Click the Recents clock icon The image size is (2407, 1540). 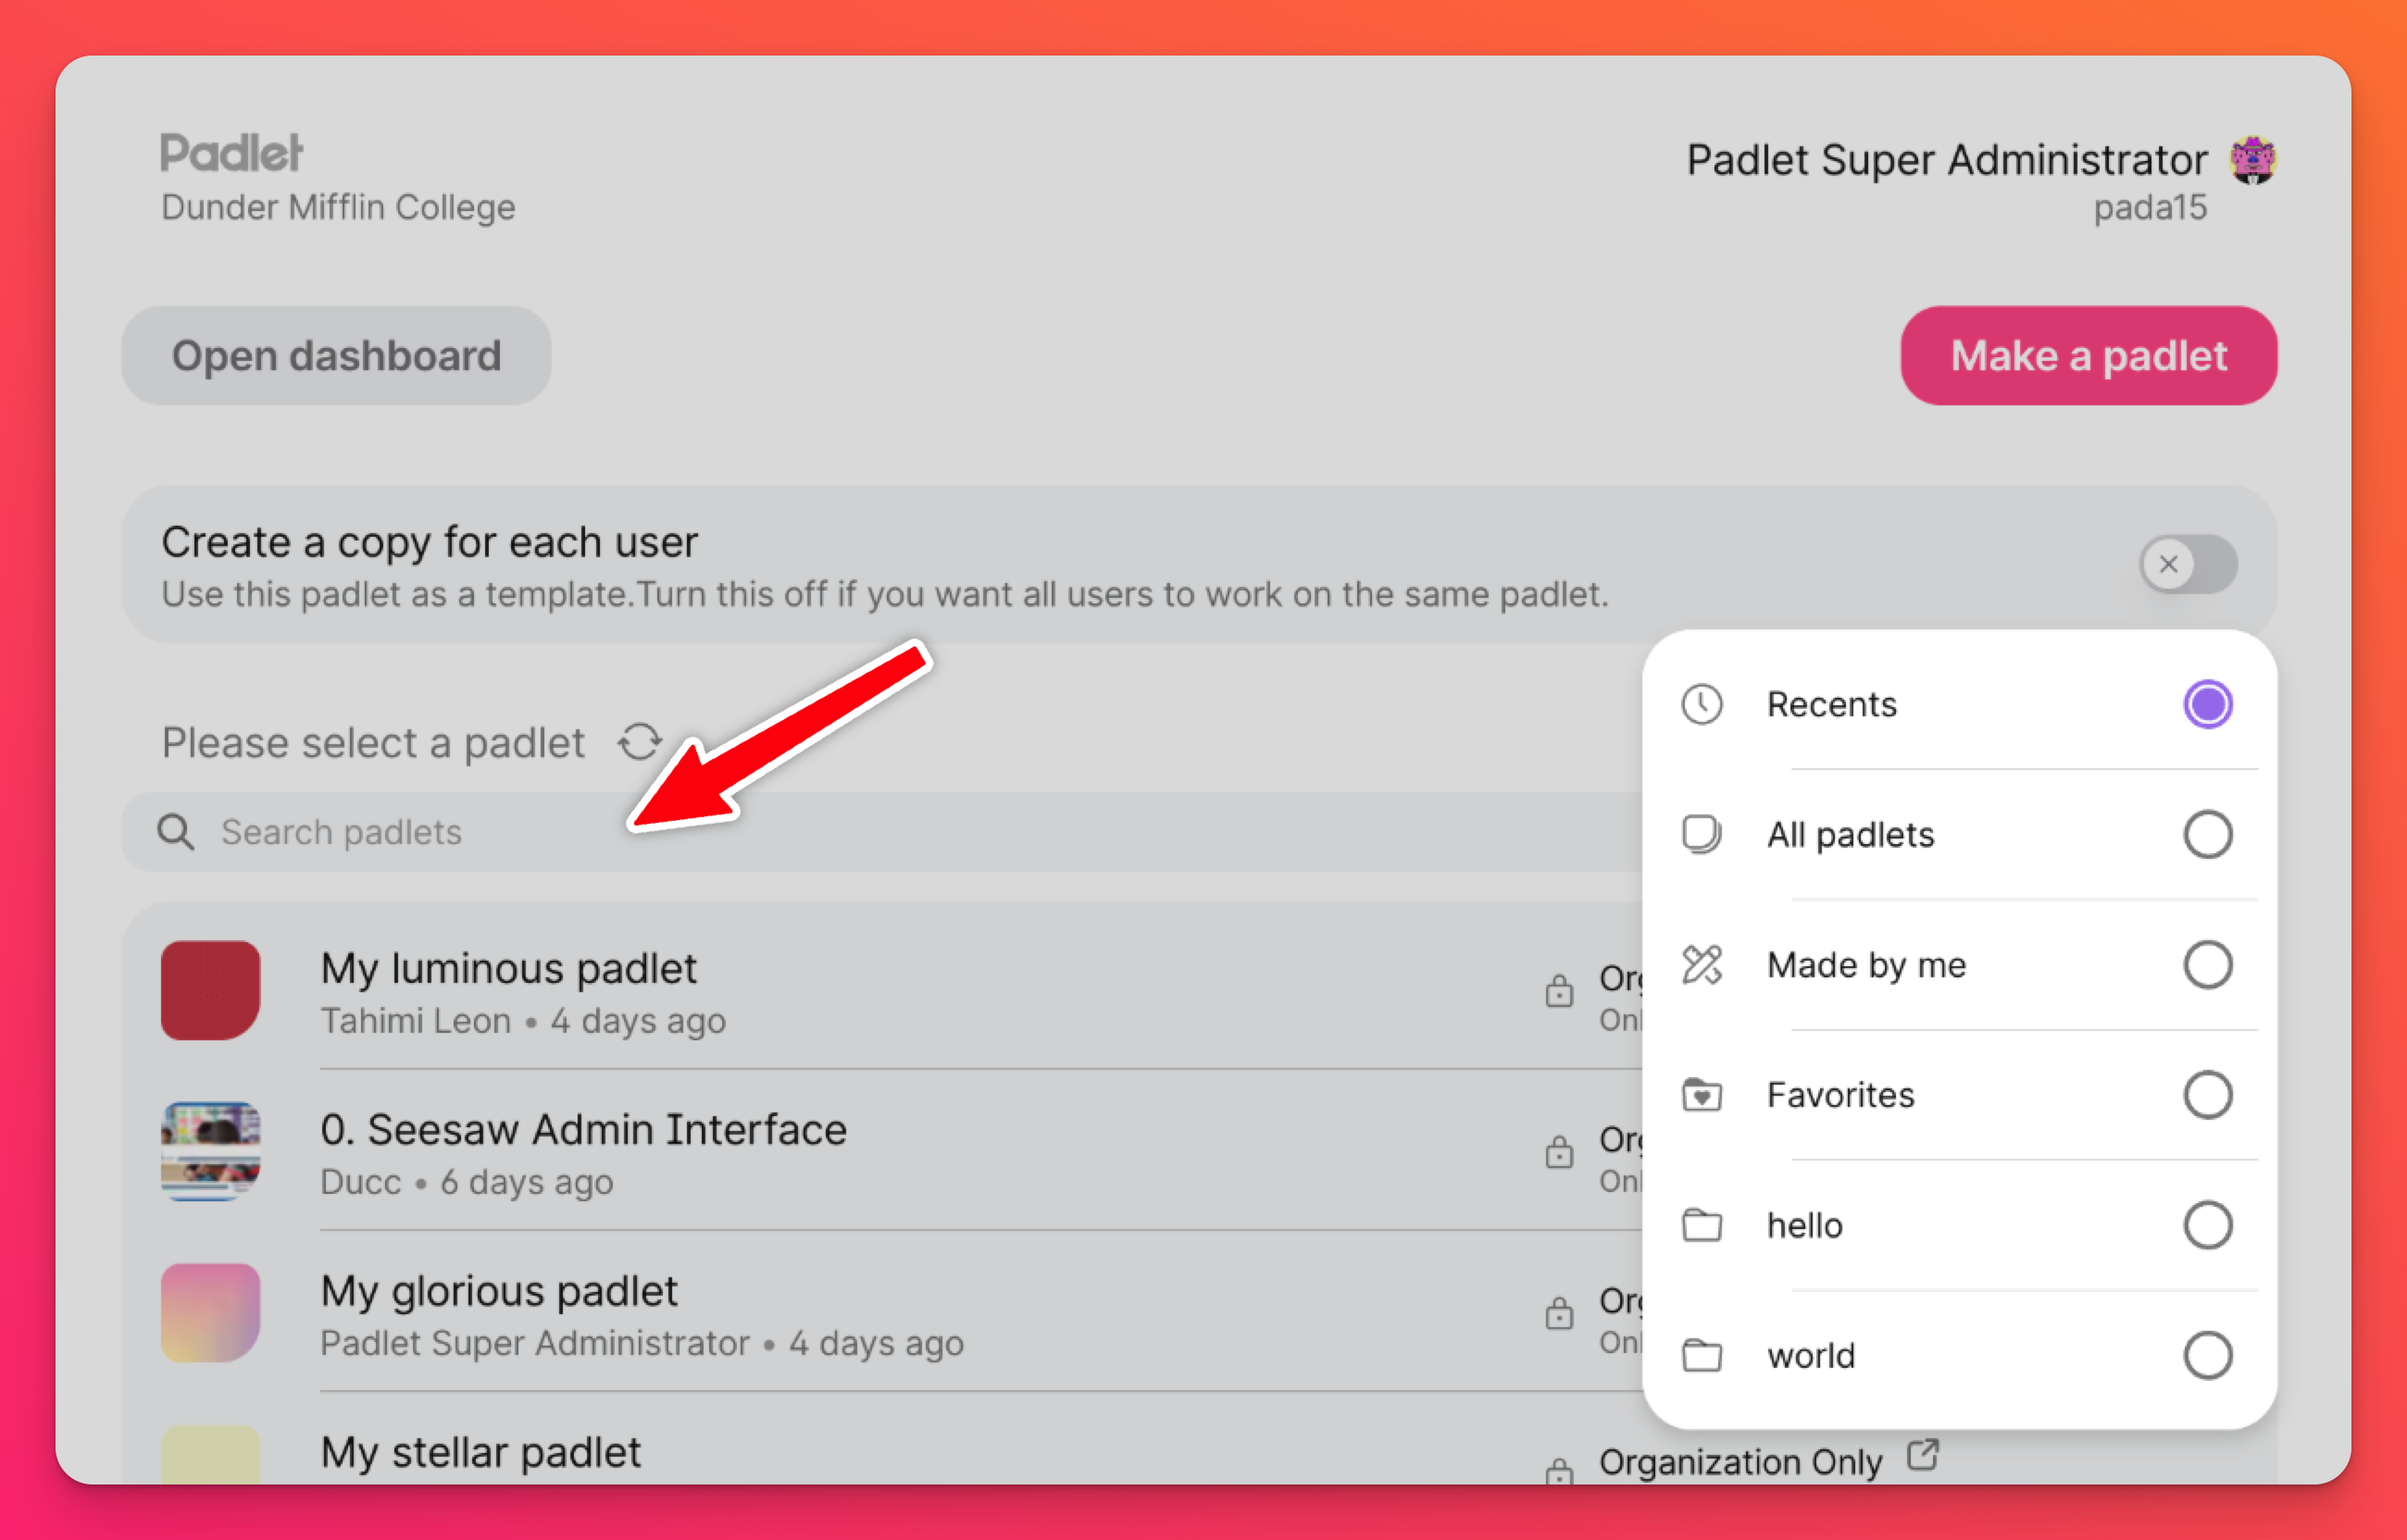(1701, 704)
